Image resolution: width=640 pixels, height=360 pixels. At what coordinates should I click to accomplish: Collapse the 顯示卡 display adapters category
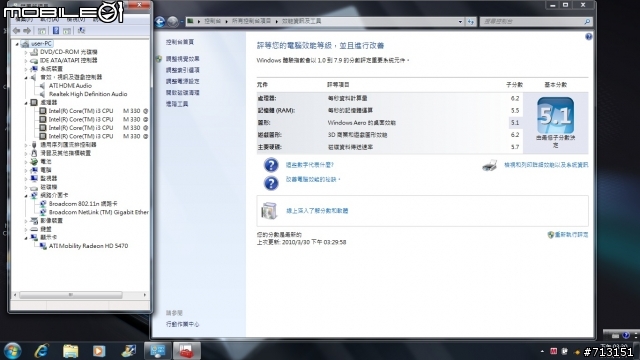coord(26,237)
